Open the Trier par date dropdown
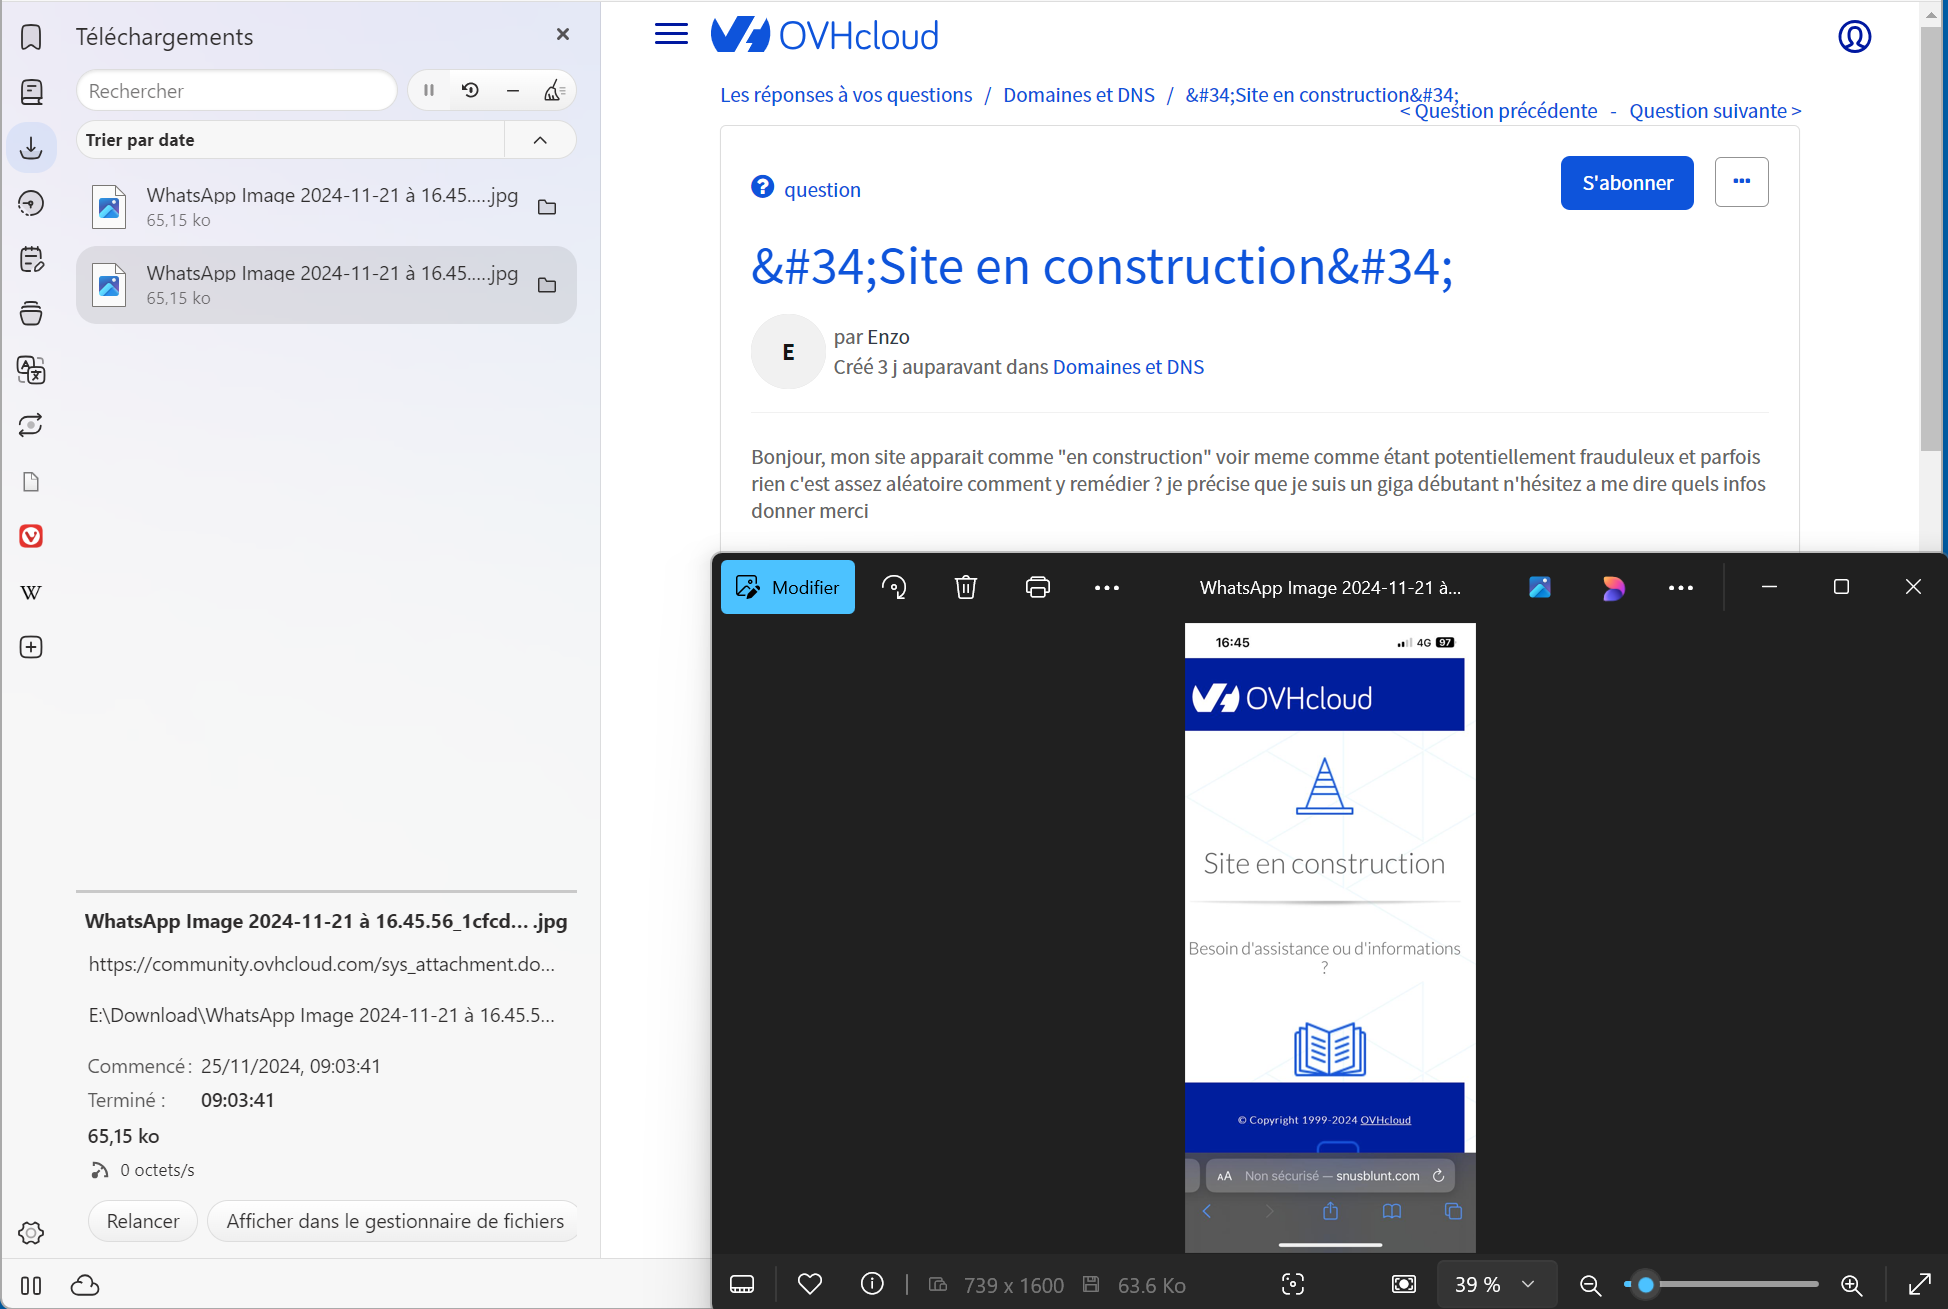 (x=290, y=140)
